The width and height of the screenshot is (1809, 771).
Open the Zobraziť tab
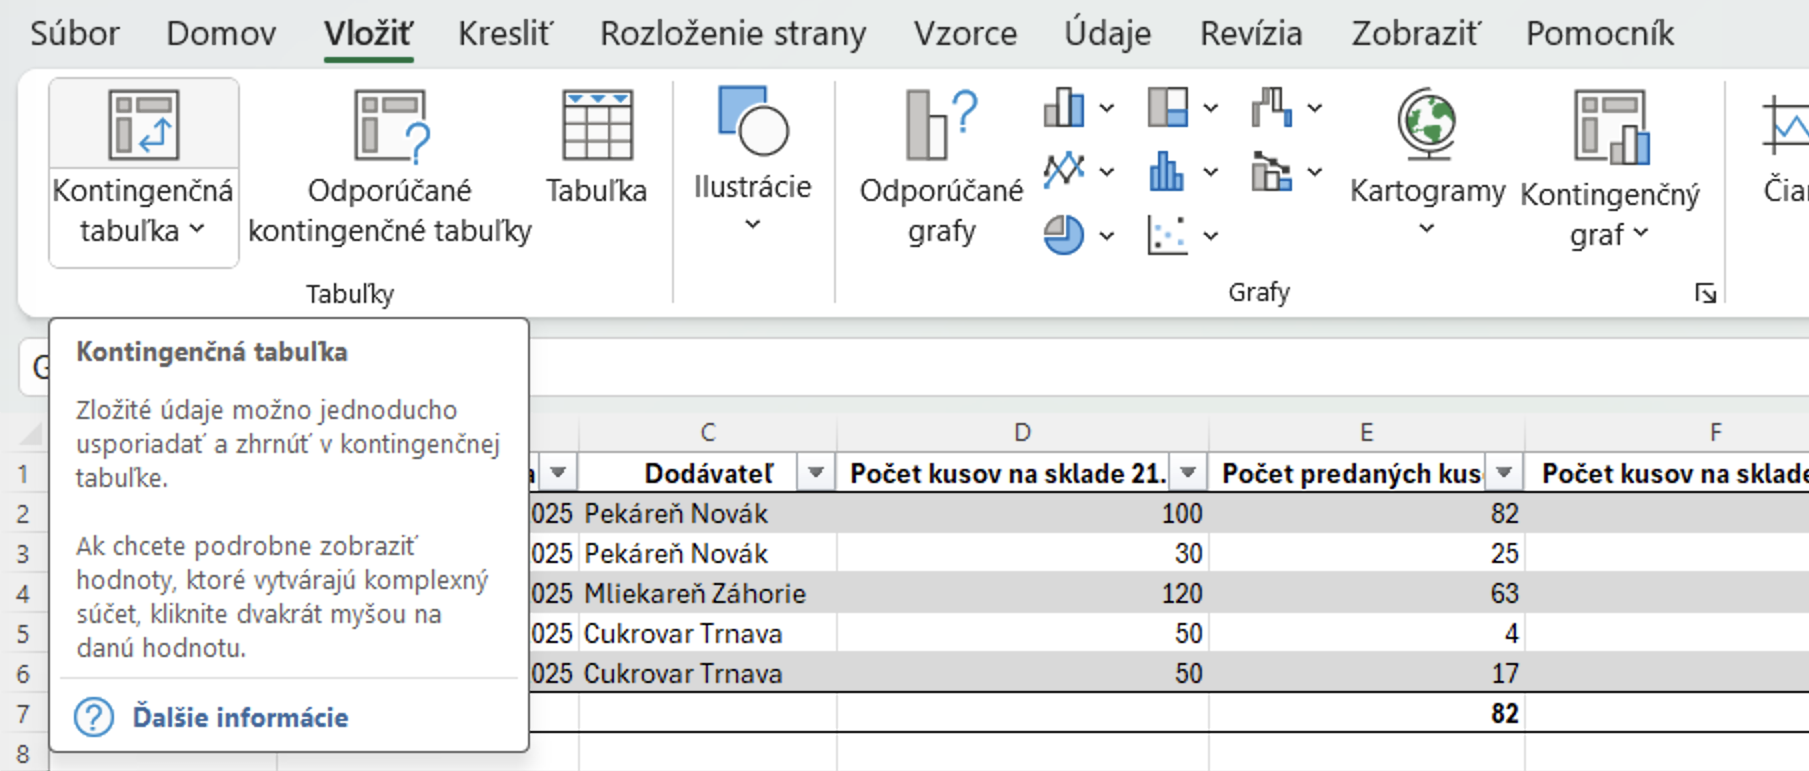1415,33
